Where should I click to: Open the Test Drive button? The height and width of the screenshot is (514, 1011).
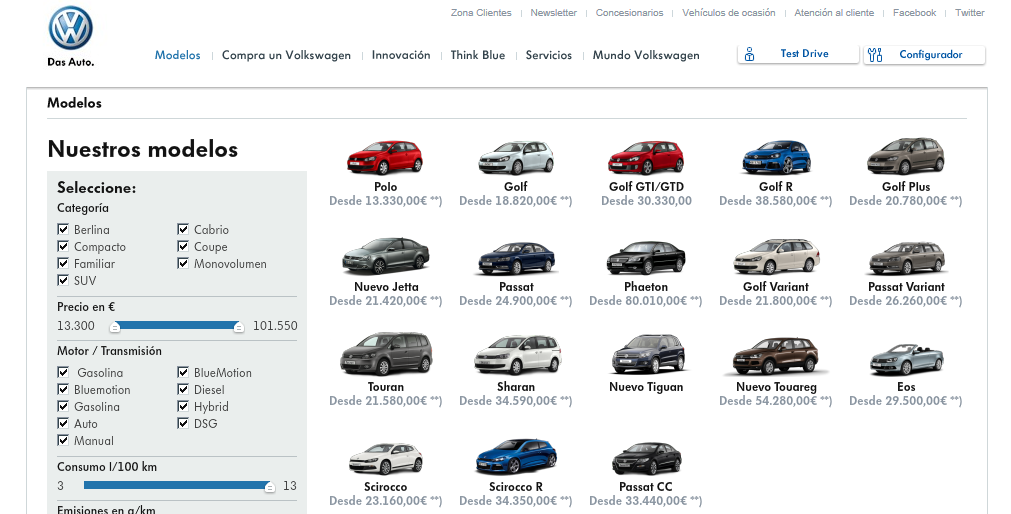[x=798, y=54]
